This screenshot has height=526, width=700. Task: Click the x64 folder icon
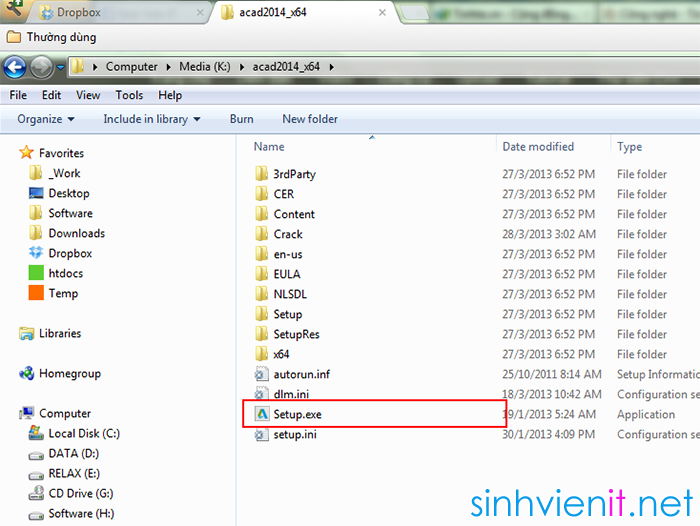point(262,354)
